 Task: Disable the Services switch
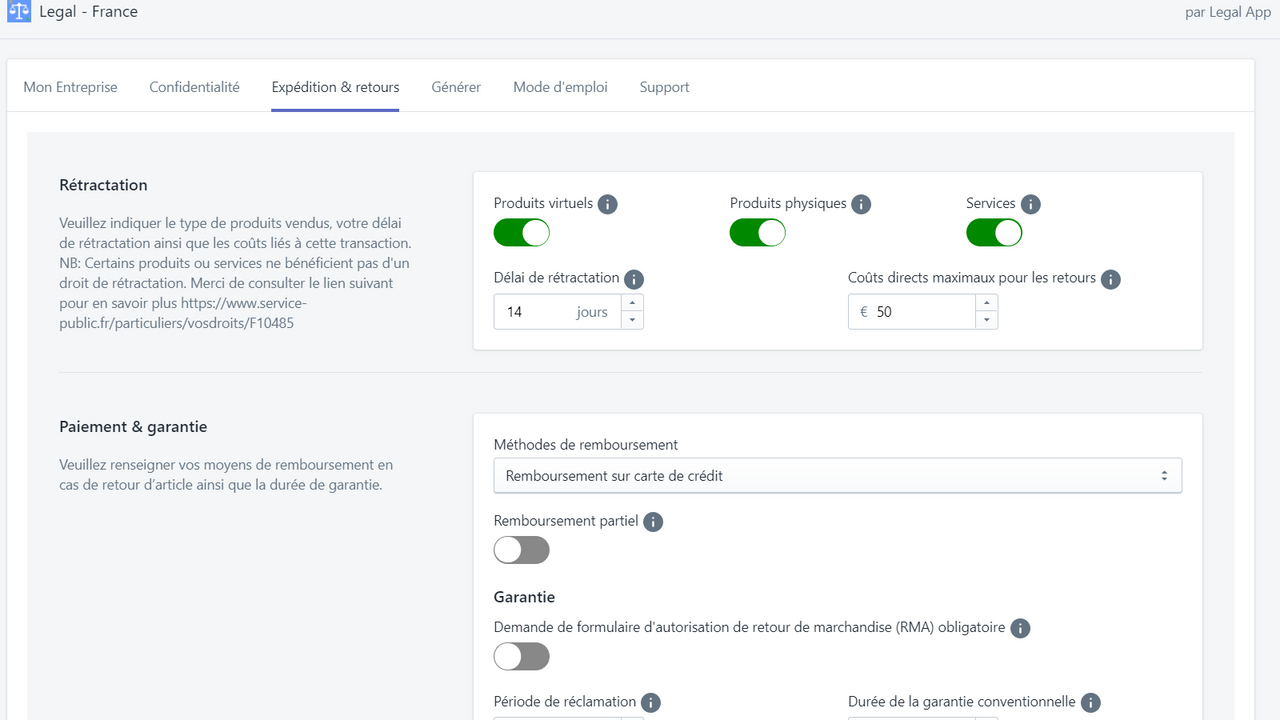click(994, 233)
